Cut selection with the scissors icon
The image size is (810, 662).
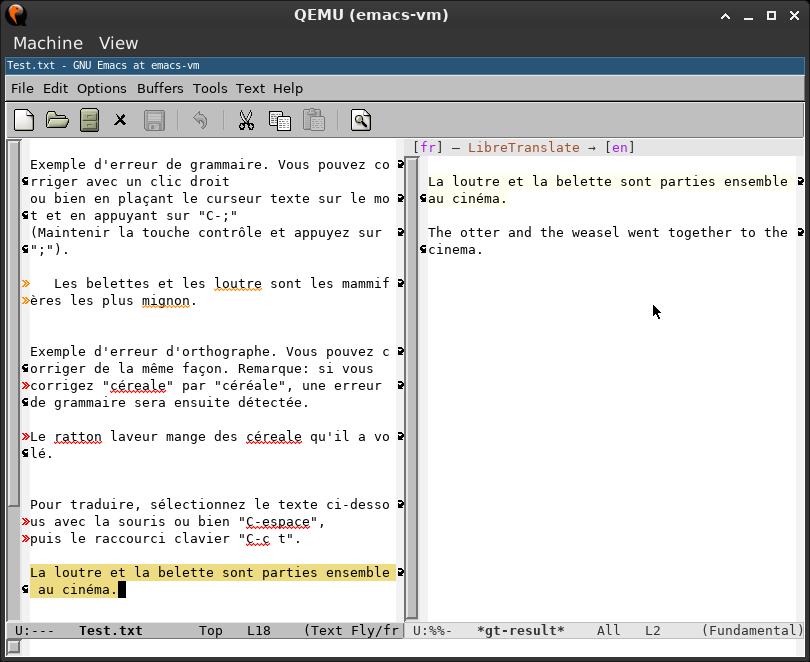246,121
